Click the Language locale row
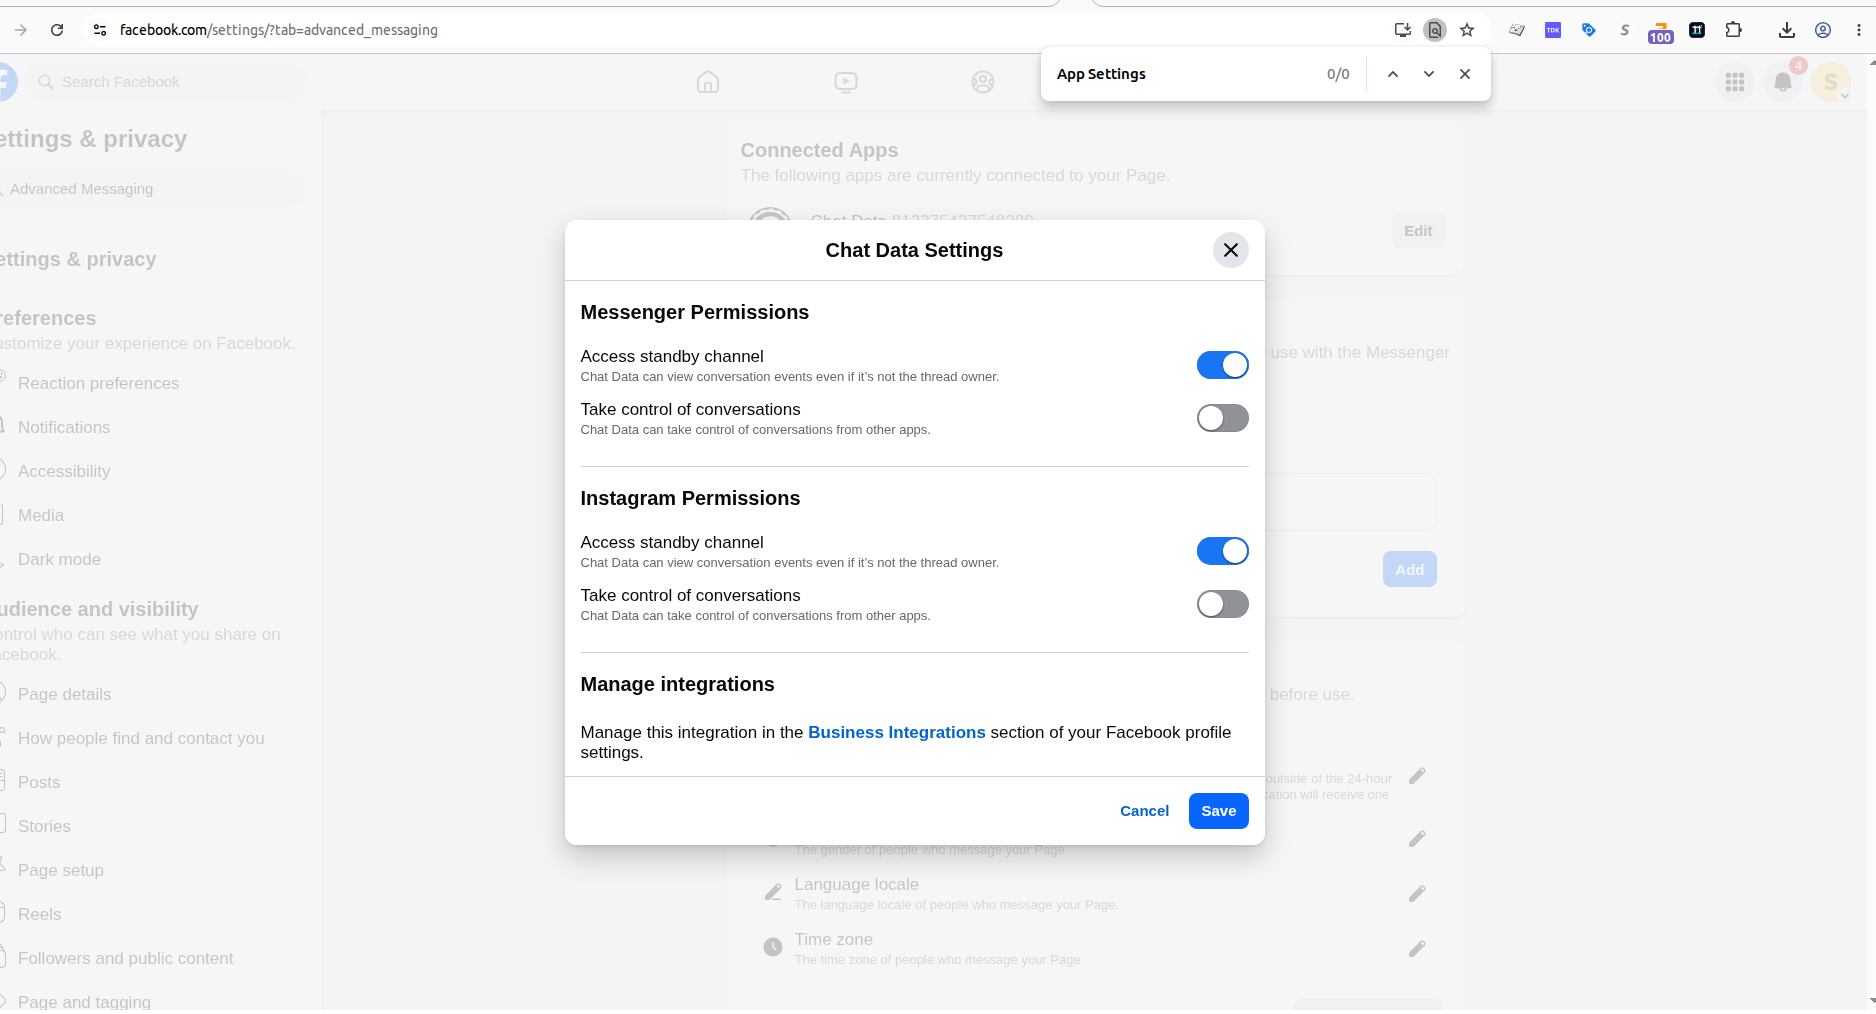Image resolution: width=1876 pixels, height=1014 pixels. click(x=1095, y=894)
